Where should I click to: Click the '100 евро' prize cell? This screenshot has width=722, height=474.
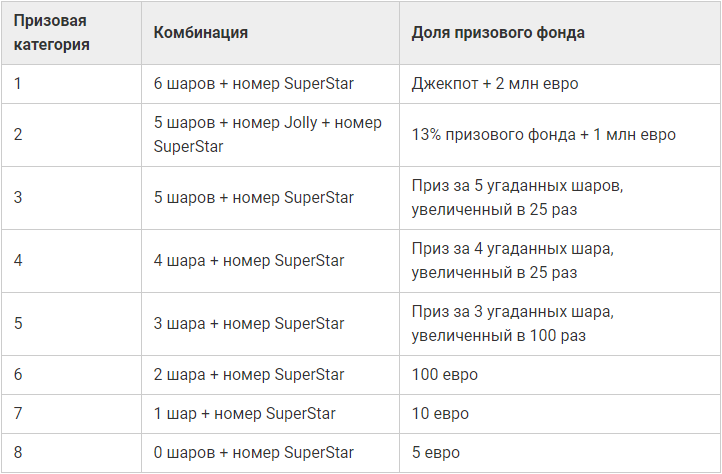pos(444,375)
